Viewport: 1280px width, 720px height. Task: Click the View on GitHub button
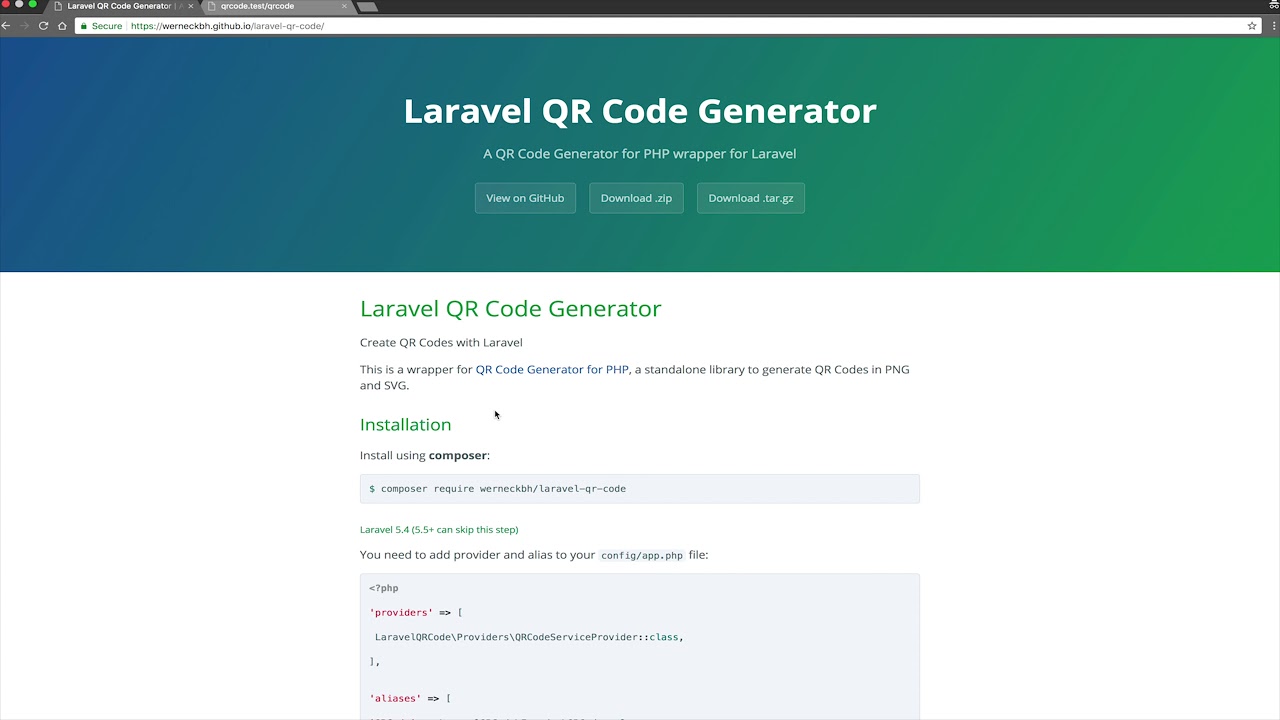point(525,198)
